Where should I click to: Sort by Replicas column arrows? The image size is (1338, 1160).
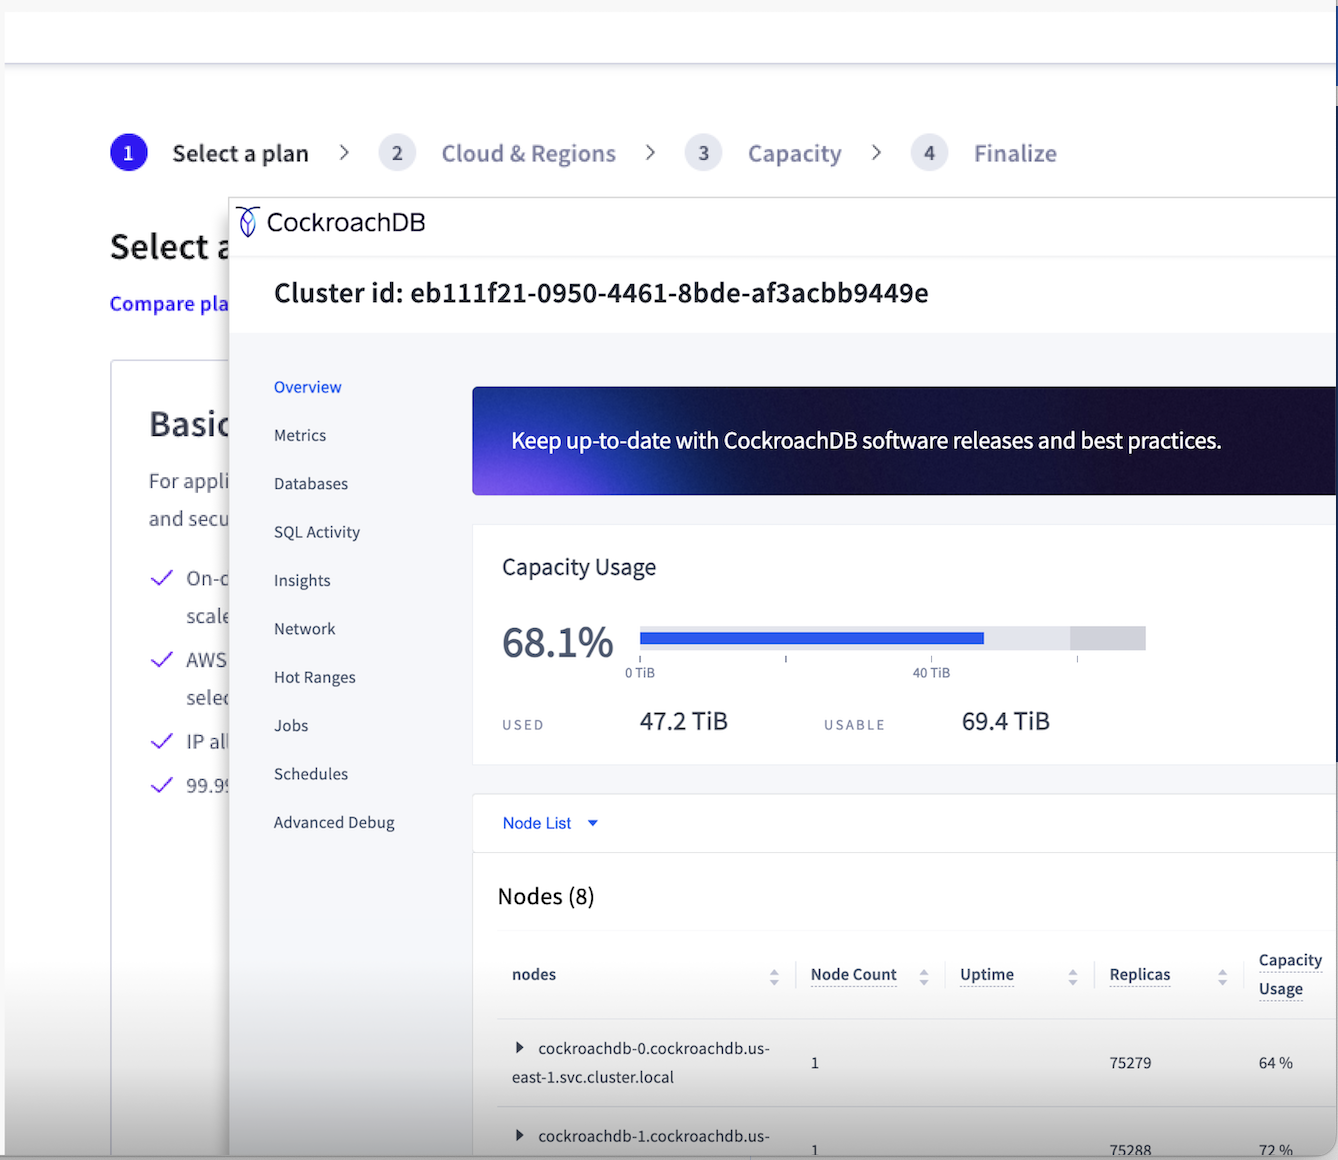point(1222,977)
